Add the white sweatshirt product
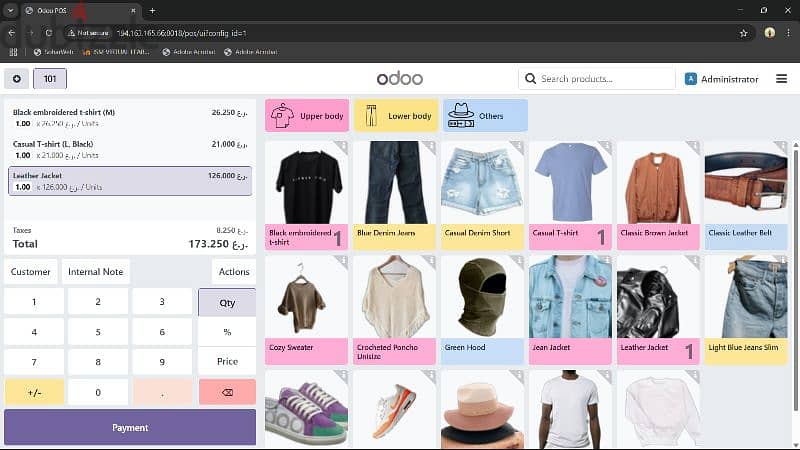 [x=658, y=409]
